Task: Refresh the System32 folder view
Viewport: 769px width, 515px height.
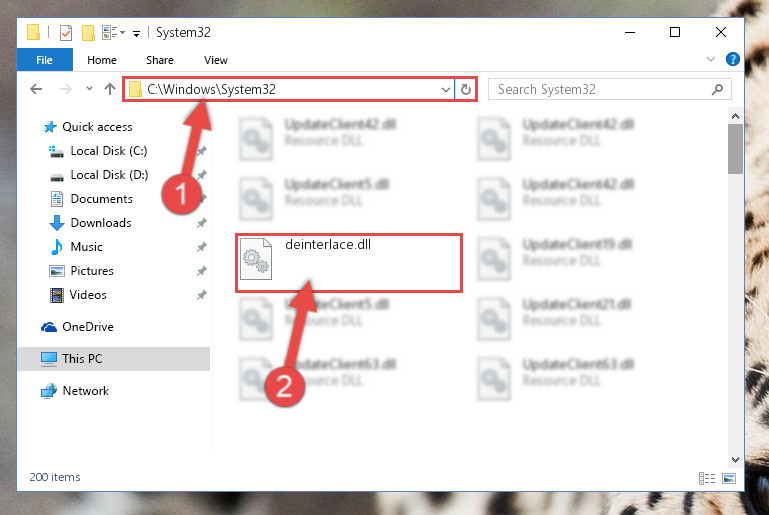Action: 465,89
